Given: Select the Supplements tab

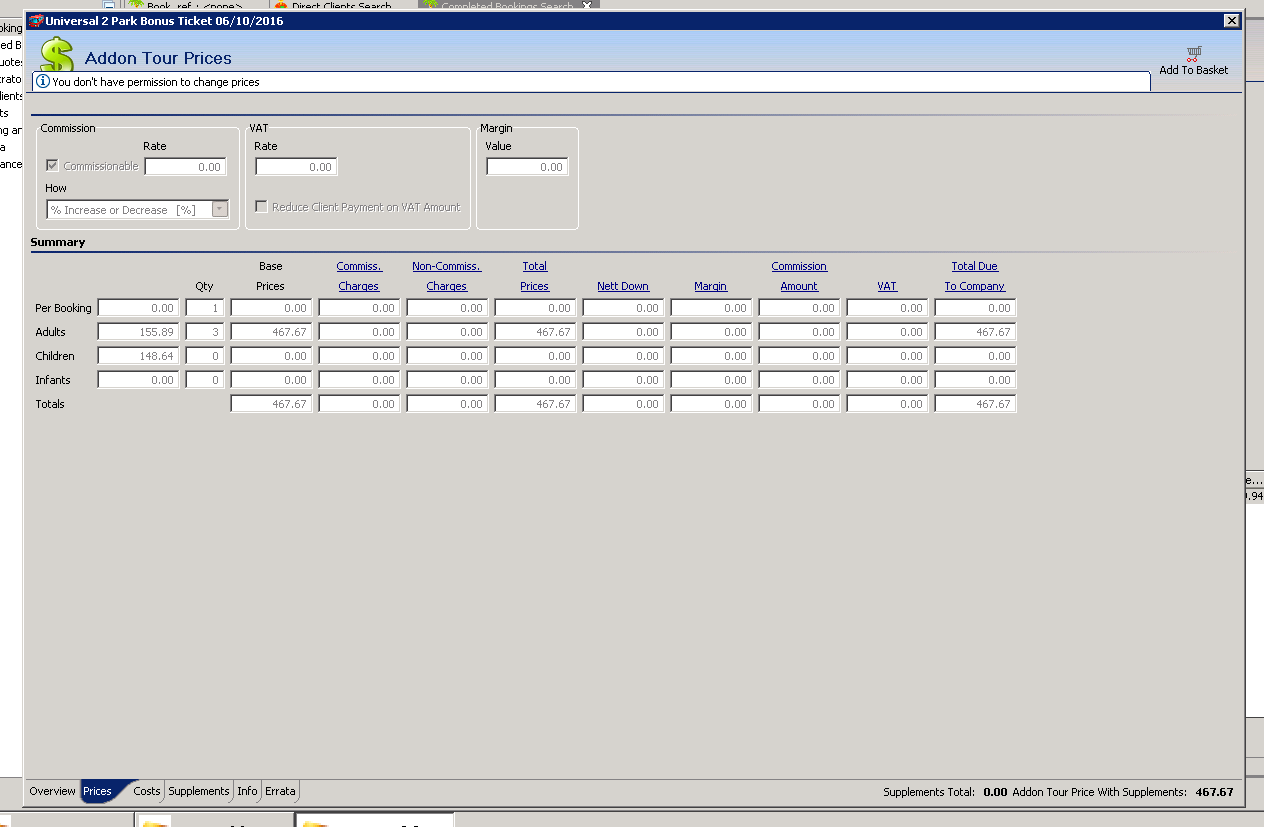Looking at the screenshot, I should click(199, 791).
